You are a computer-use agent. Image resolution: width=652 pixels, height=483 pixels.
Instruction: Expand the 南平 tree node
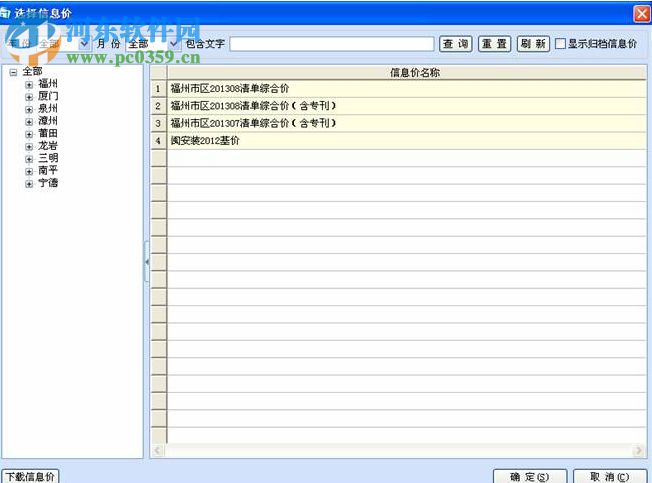click(x=29, y=171)
